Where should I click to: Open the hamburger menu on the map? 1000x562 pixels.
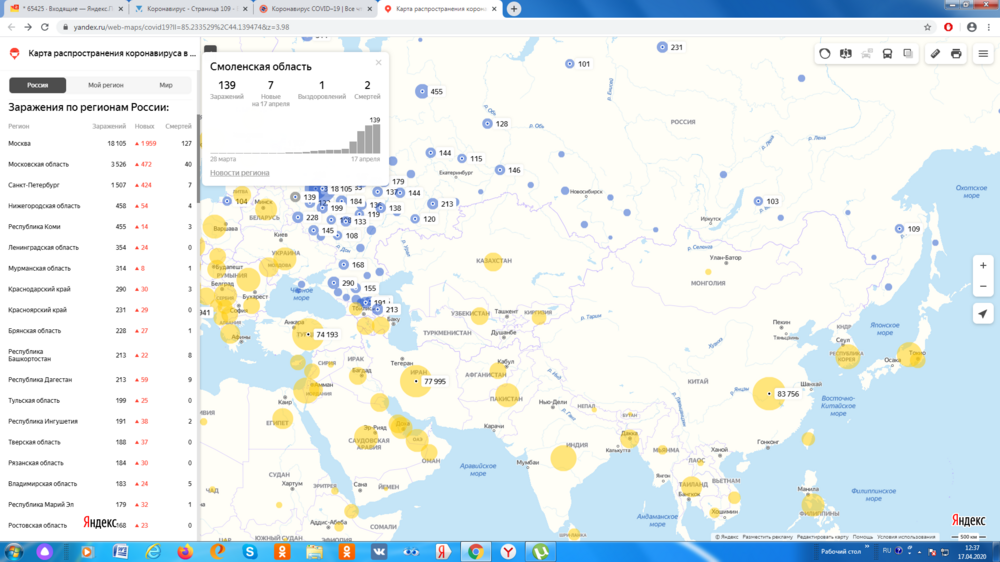(x=984, y=54)
